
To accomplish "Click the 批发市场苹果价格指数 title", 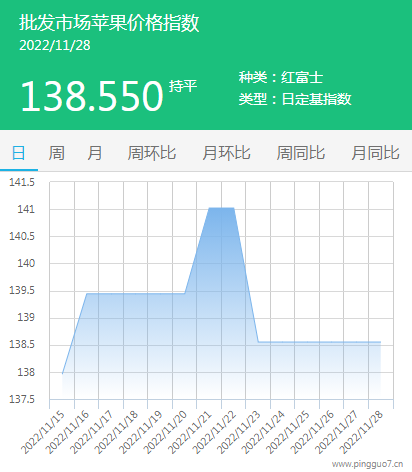I will (109, 23).
